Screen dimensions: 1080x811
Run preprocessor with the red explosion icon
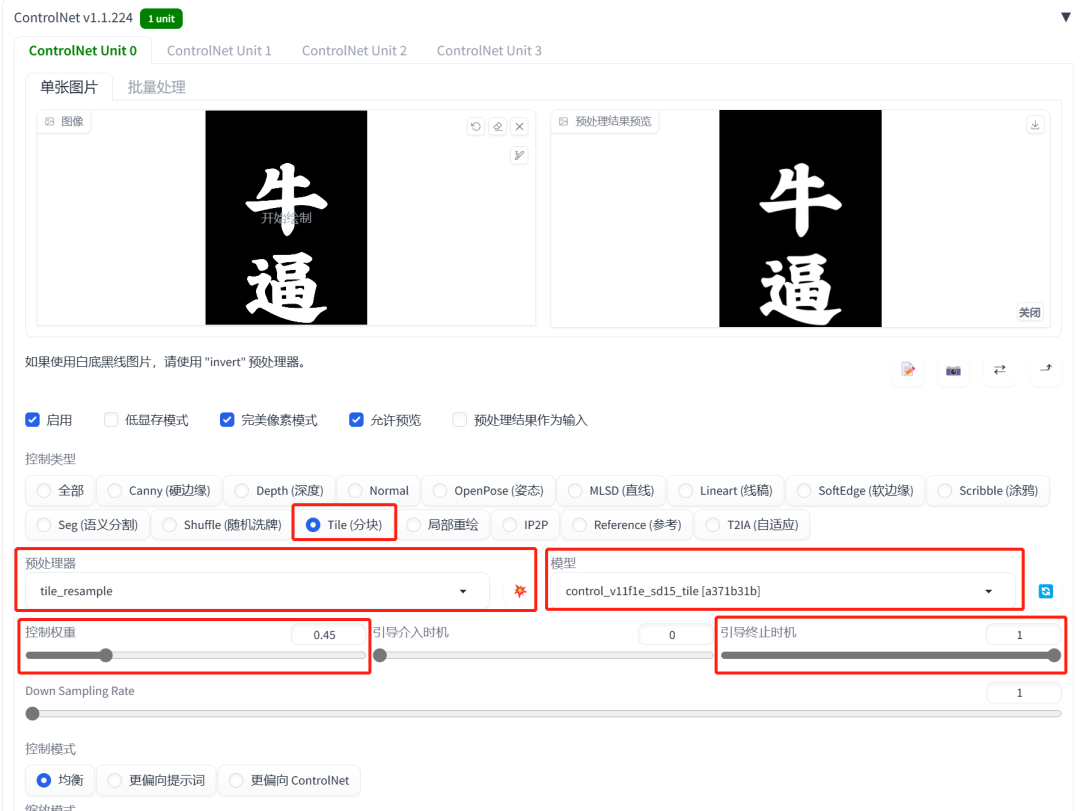click(520, 591)
